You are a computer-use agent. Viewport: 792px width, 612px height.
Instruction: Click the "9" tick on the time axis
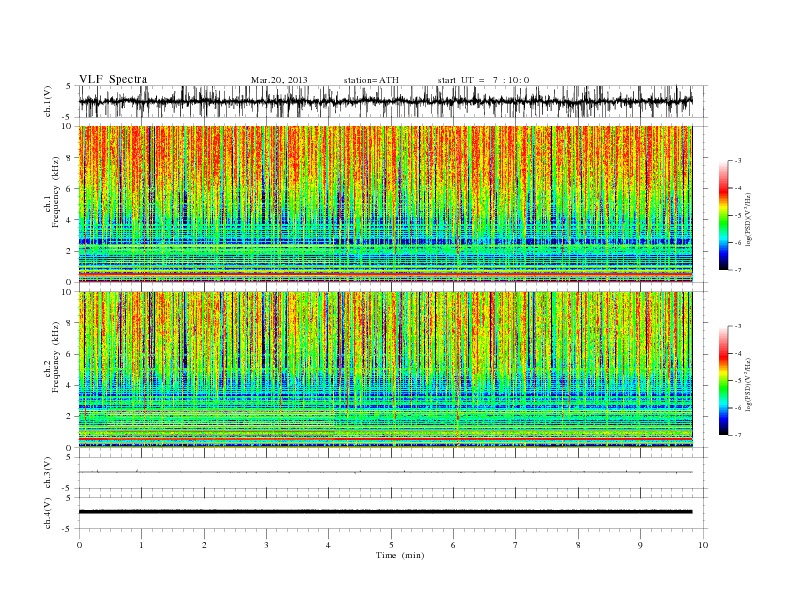point(640,545)
